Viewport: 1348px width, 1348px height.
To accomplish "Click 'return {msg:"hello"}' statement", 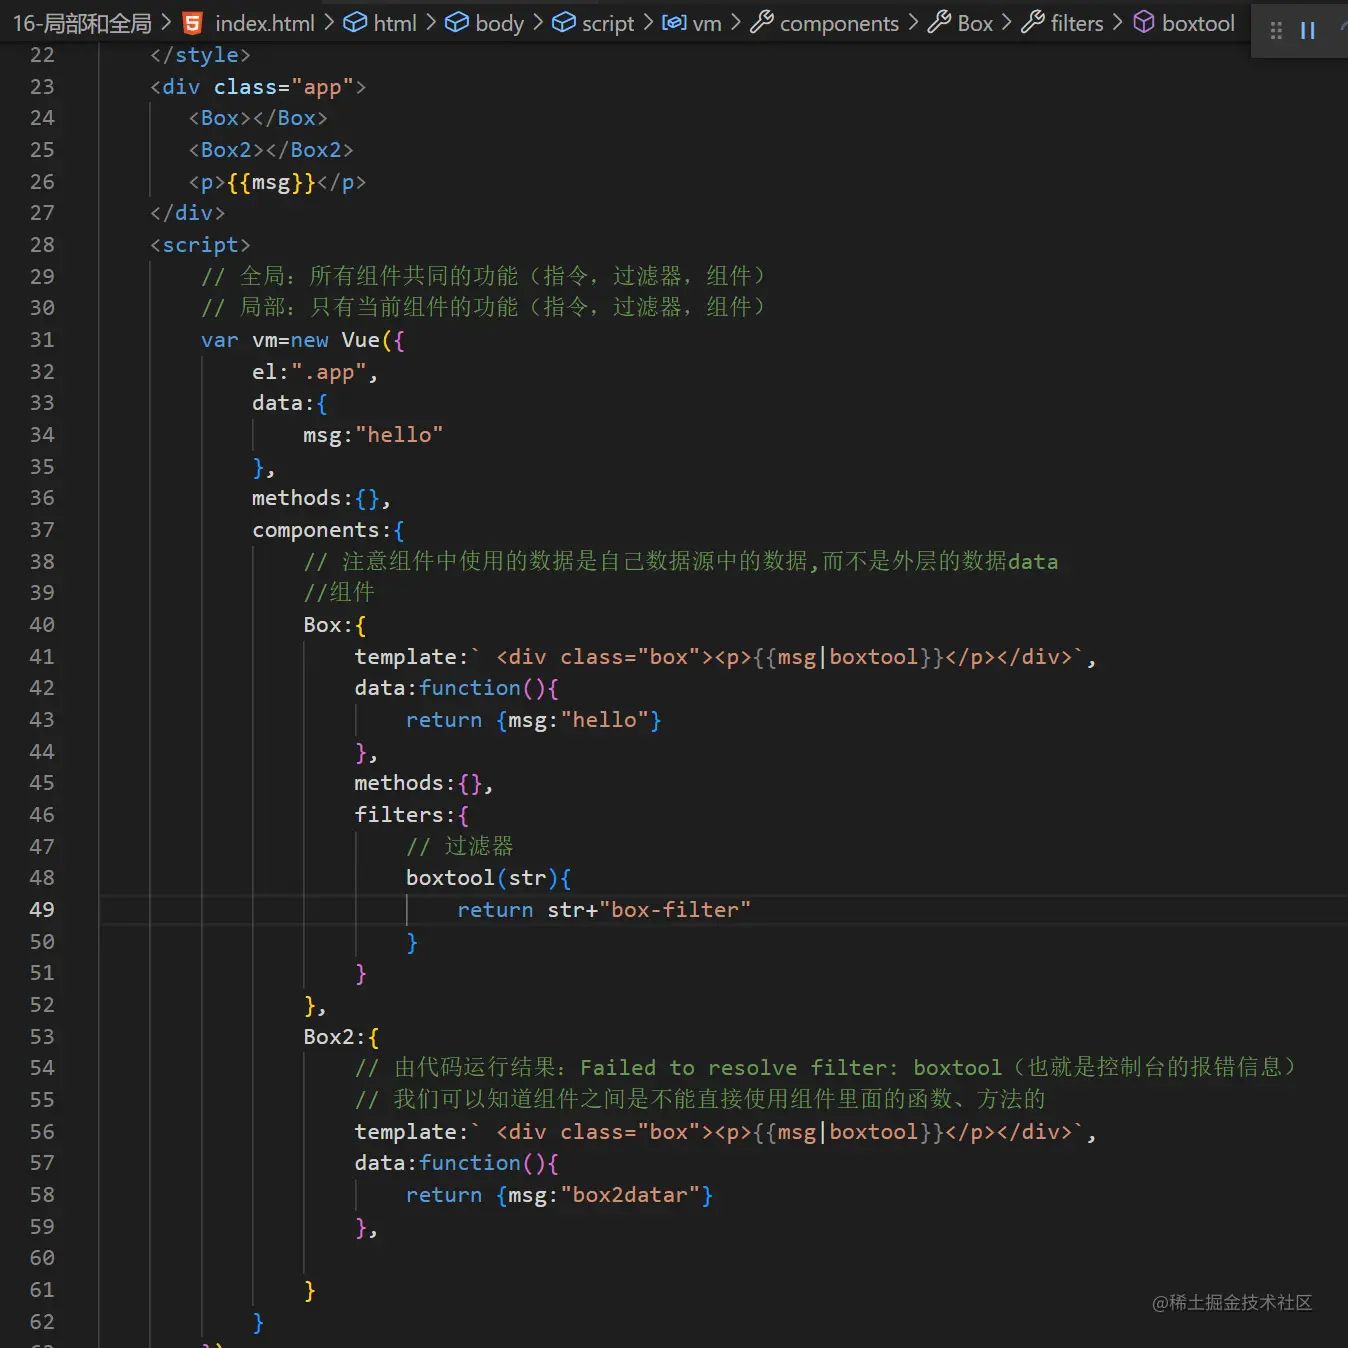I will tap(534, 720).
